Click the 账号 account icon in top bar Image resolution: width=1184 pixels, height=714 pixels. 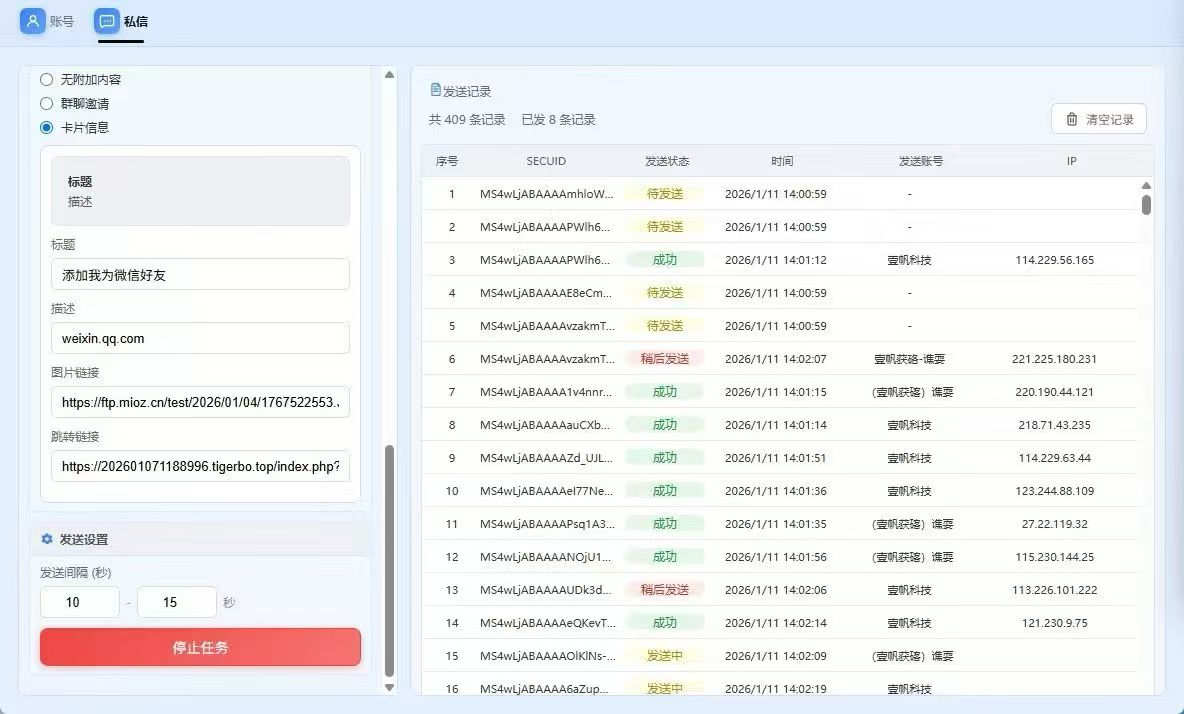(33, 21)
